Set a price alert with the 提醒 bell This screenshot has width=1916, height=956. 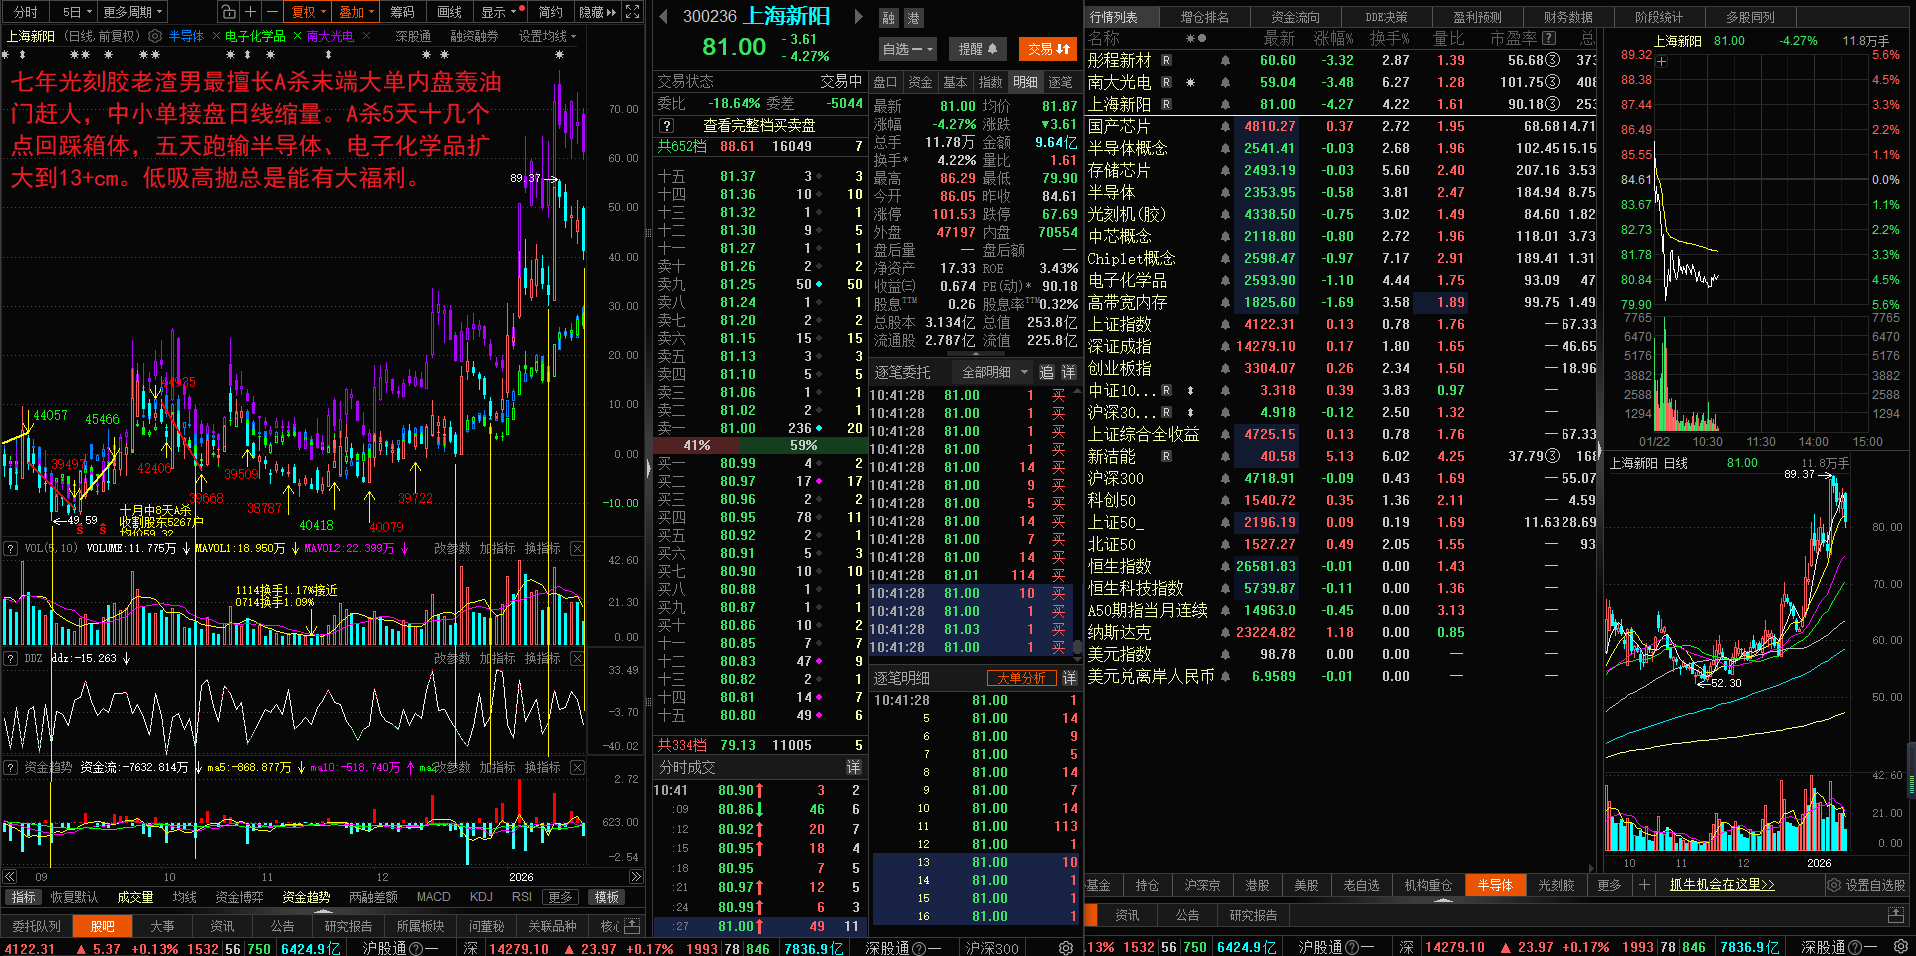[977, 48]
